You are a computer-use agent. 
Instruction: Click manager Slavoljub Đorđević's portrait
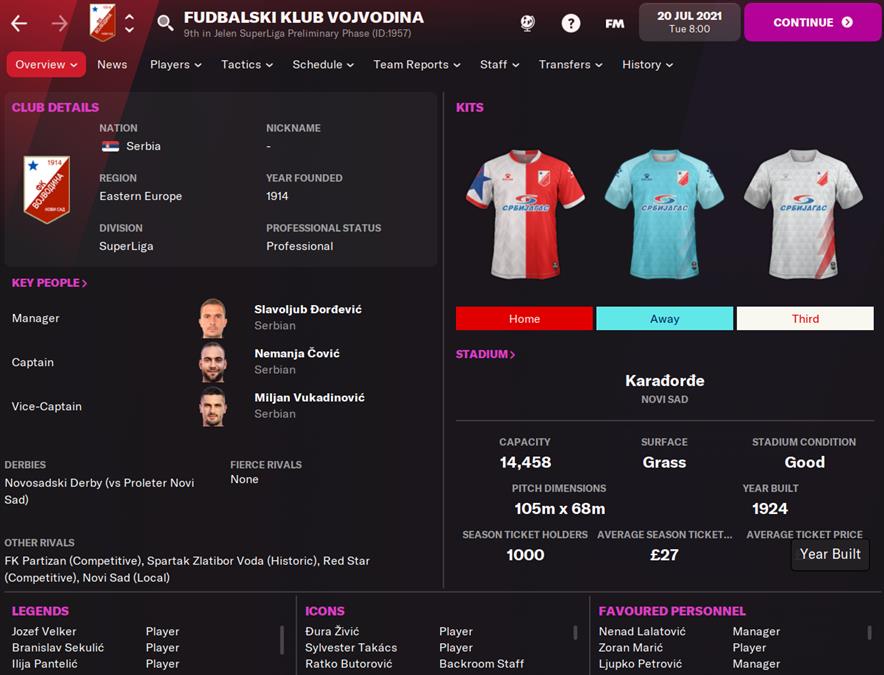[x=213, y=318]
